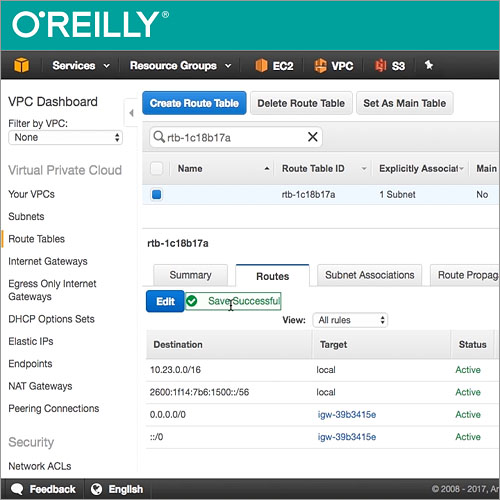
Task: Click the Feedback speech bubble icon
Action: point(17,489)
